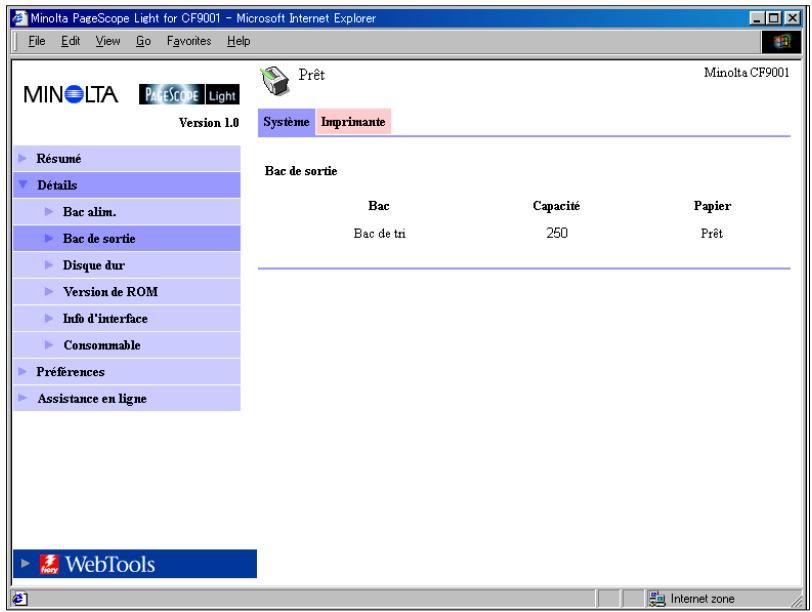Expand the WebTools arrow
This screenshot has width=812, height=612.
coord(25,563)
